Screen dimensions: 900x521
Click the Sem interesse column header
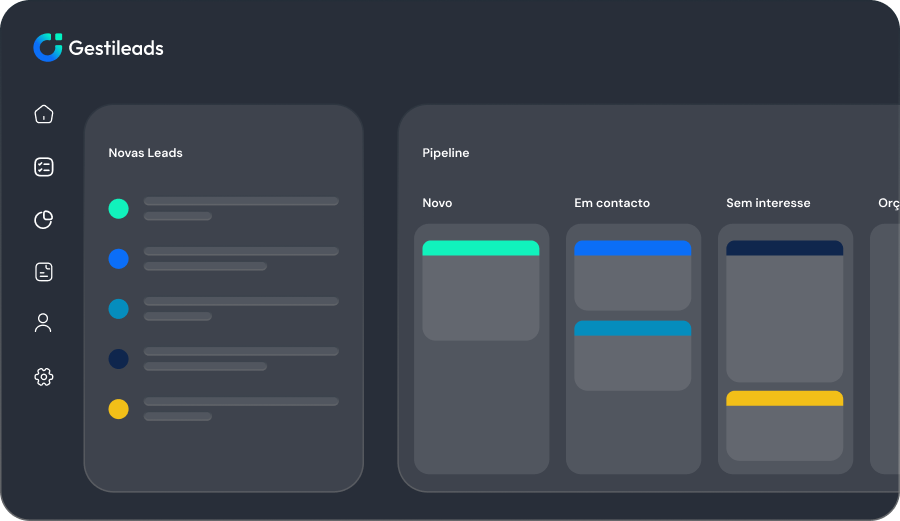click(x=768, y=203)
